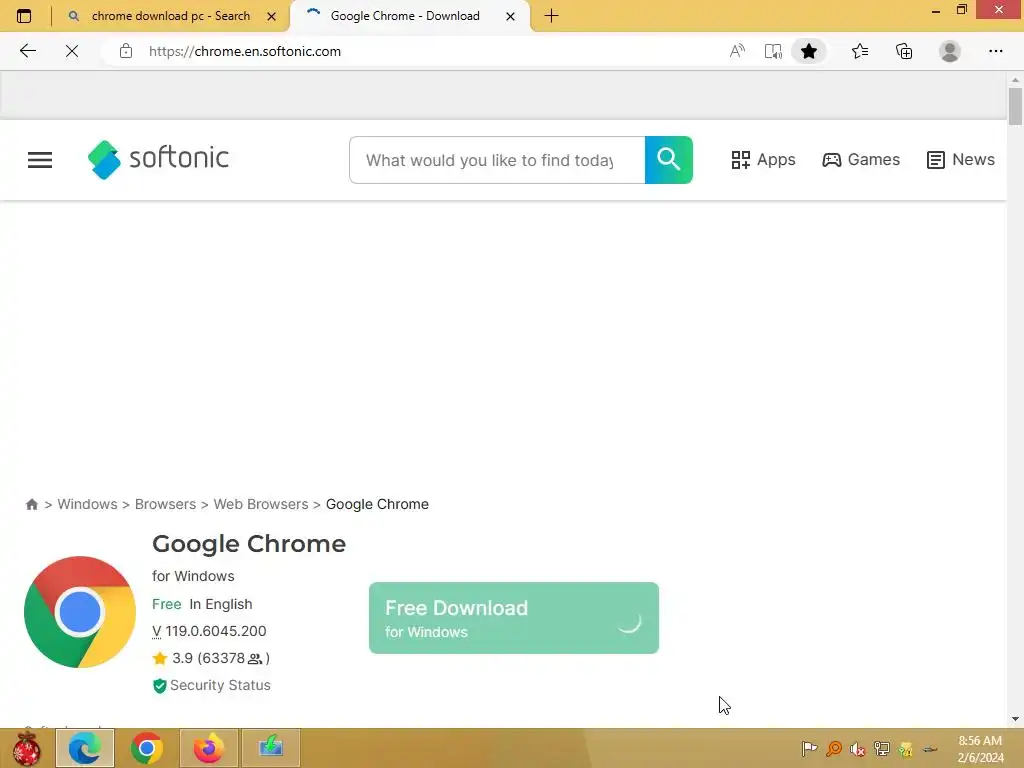Restore down the browser window
The image size is (1024, 768).
961,10
